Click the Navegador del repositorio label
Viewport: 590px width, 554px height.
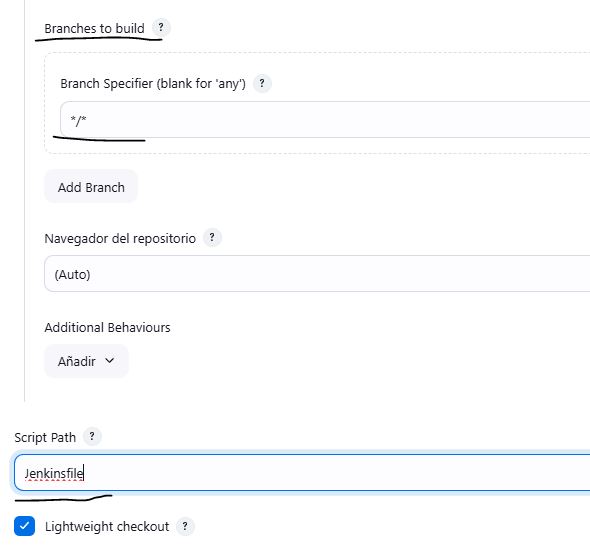click(x=120, y=238)
